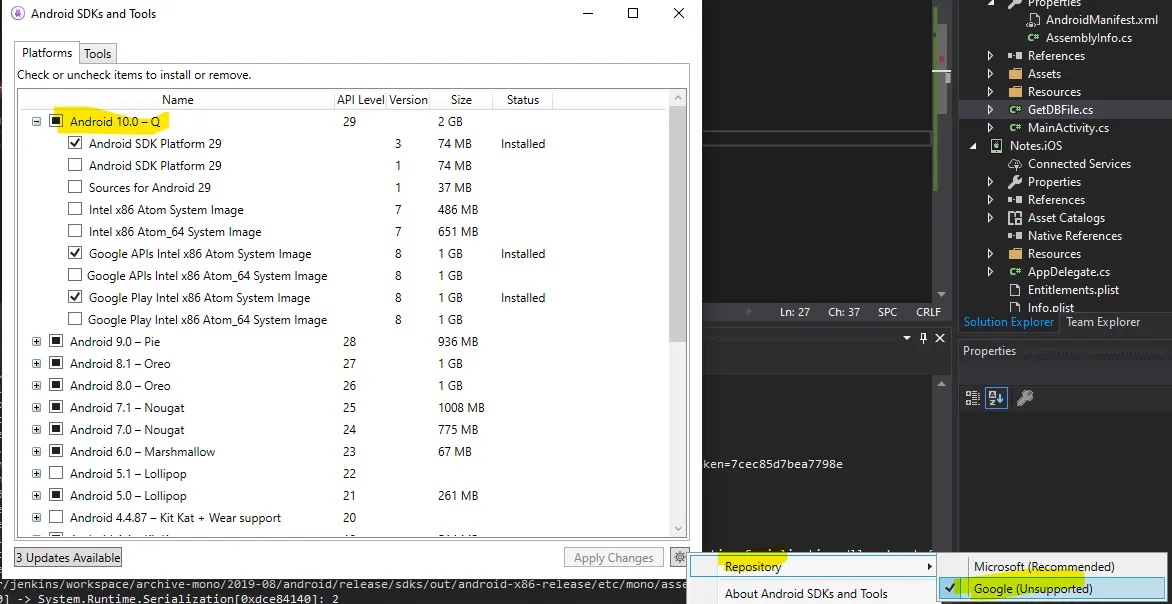Screen dimensions: 1172x604
Task: Click the Property Pages wrench icon
Action: (x=1025, y=398)
